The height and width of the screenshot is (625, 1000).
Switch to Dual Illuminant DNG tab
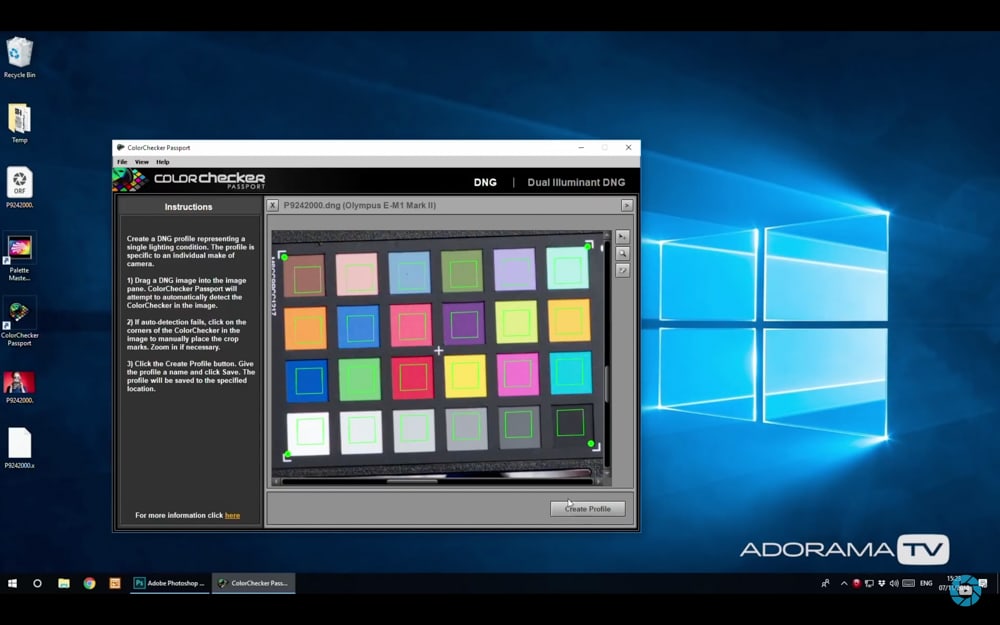pos(575,183)
